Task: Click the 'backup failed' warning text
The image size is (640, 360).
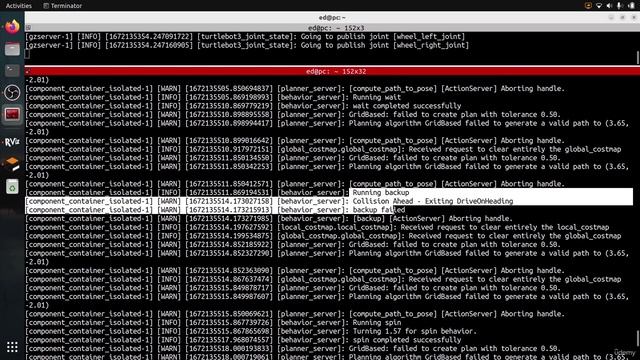Action: coord(379,210)
